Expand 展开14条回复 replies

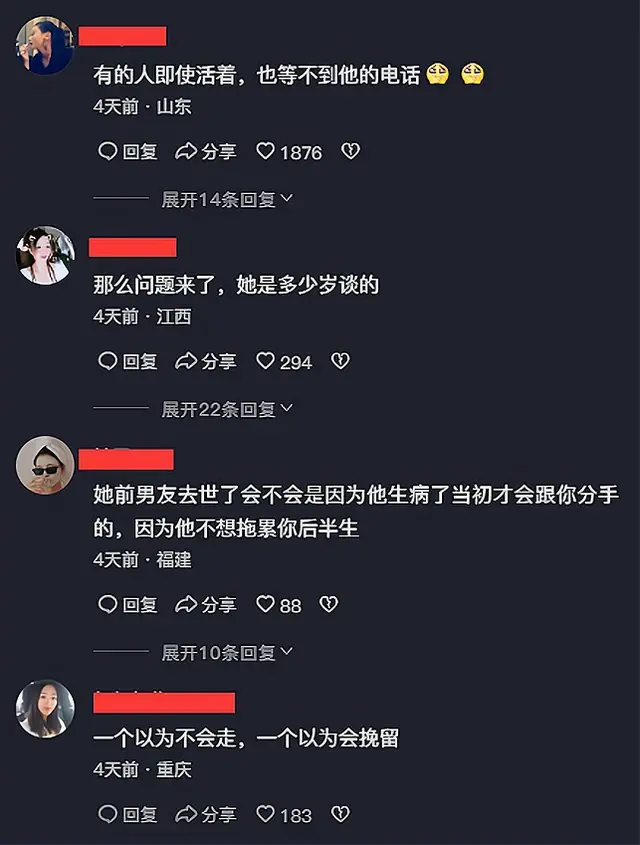point(227,199)
